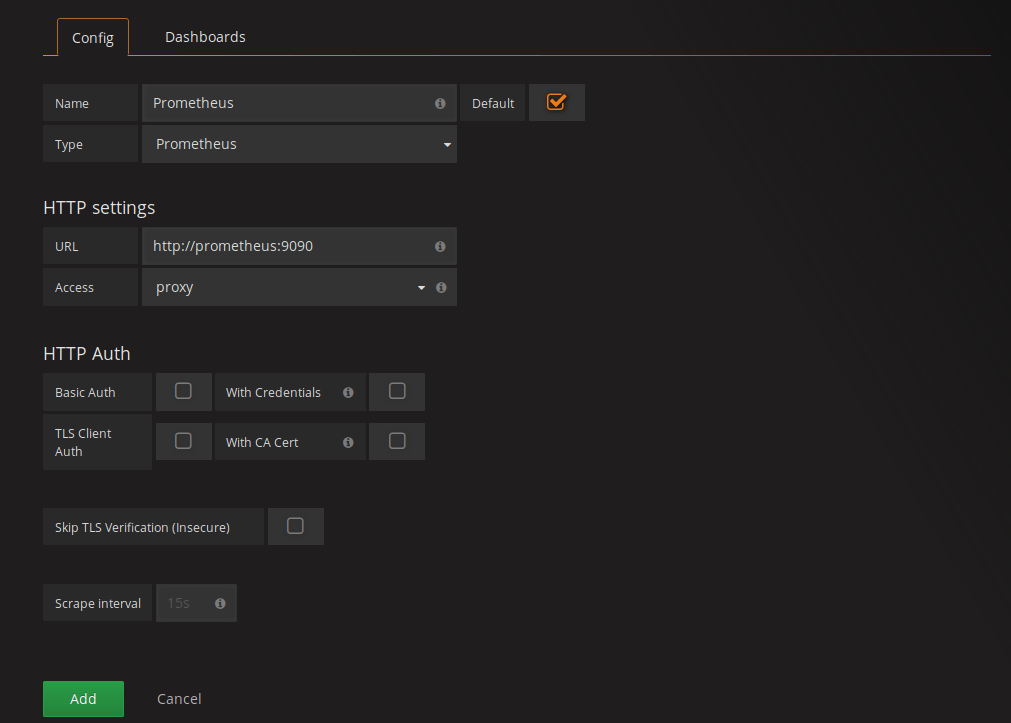The image size is (1011, 723).
Task: Select the Config tab
Action: 93,37
